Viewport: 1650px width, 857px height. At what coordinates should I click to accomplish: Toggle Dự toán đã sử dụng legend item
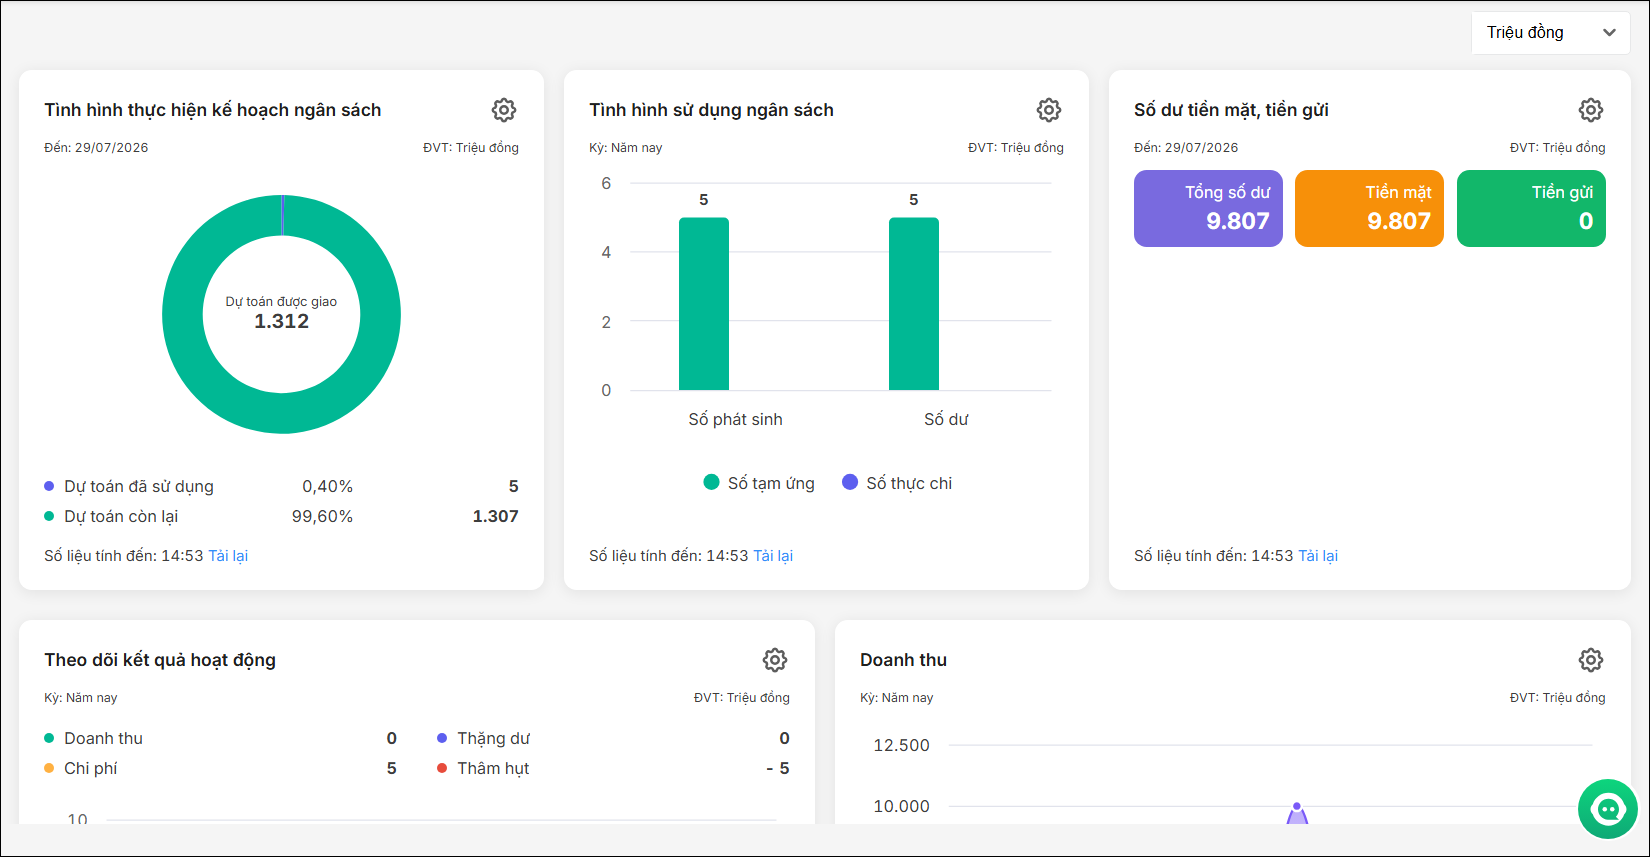coord(129,486)
